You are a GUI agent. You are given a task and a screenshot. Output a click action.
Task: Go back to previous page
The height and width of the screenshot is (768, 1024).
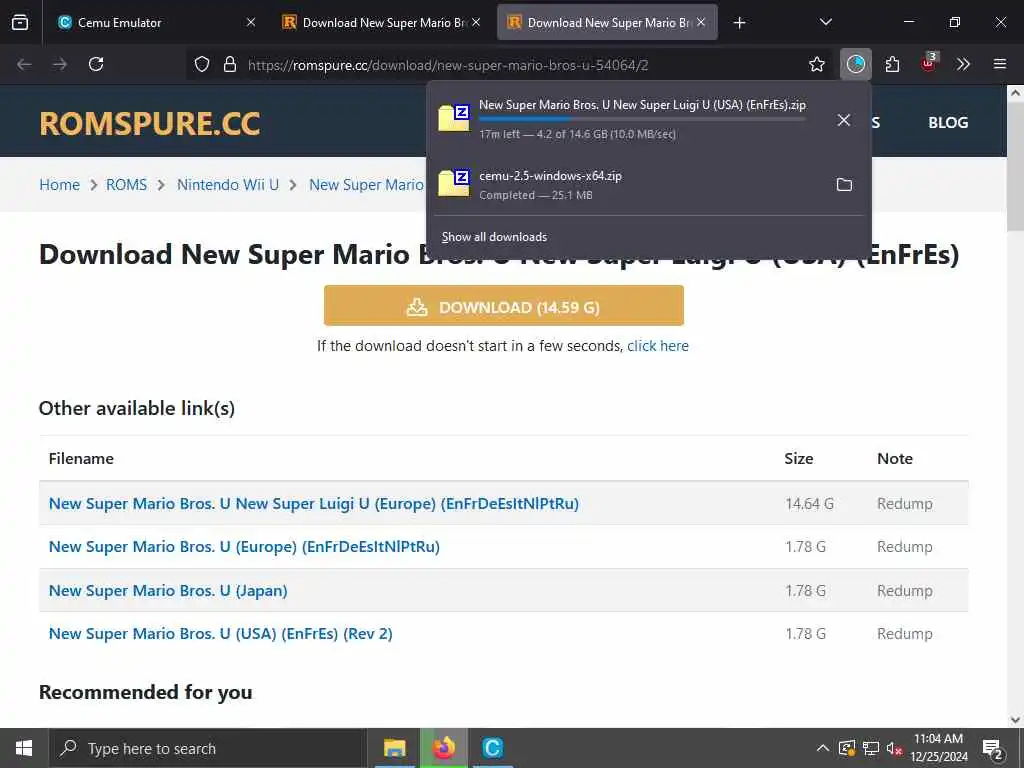[x=24, y=64]
